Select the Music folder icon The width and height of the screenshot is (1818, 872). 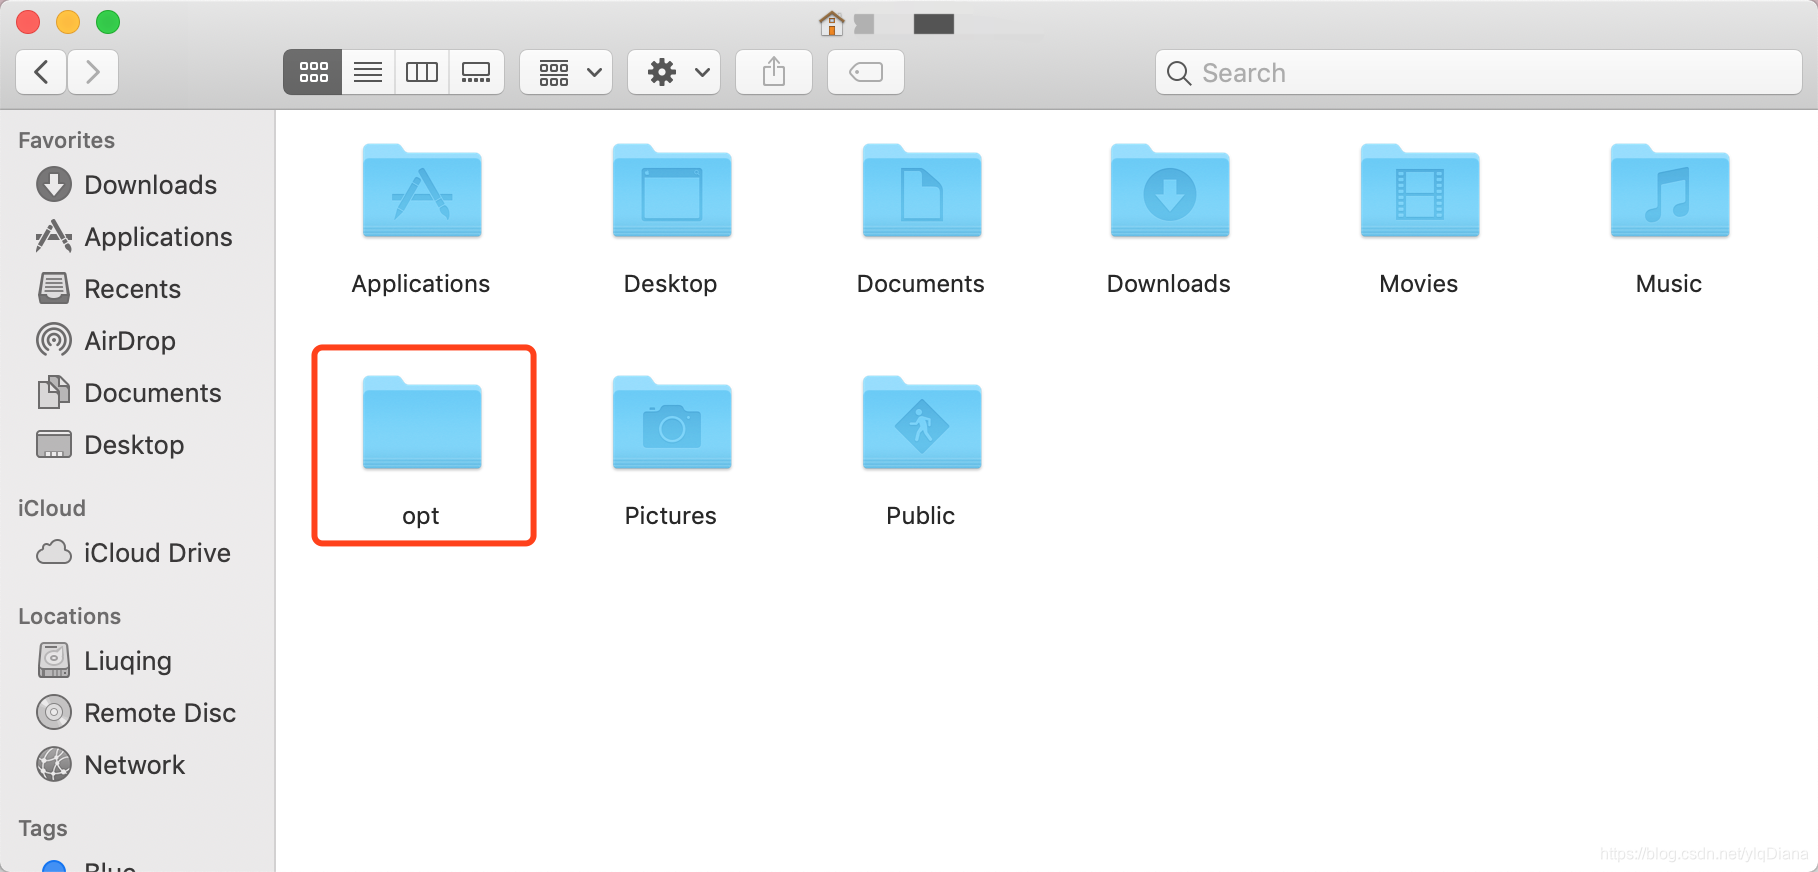pos(1670,191)
